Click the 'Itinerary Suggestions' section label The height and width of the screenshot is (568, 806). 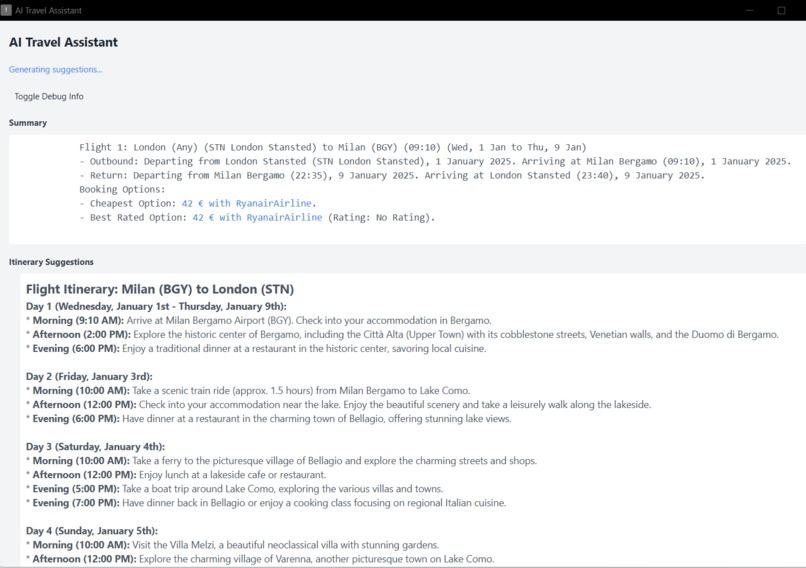point(51,262)
